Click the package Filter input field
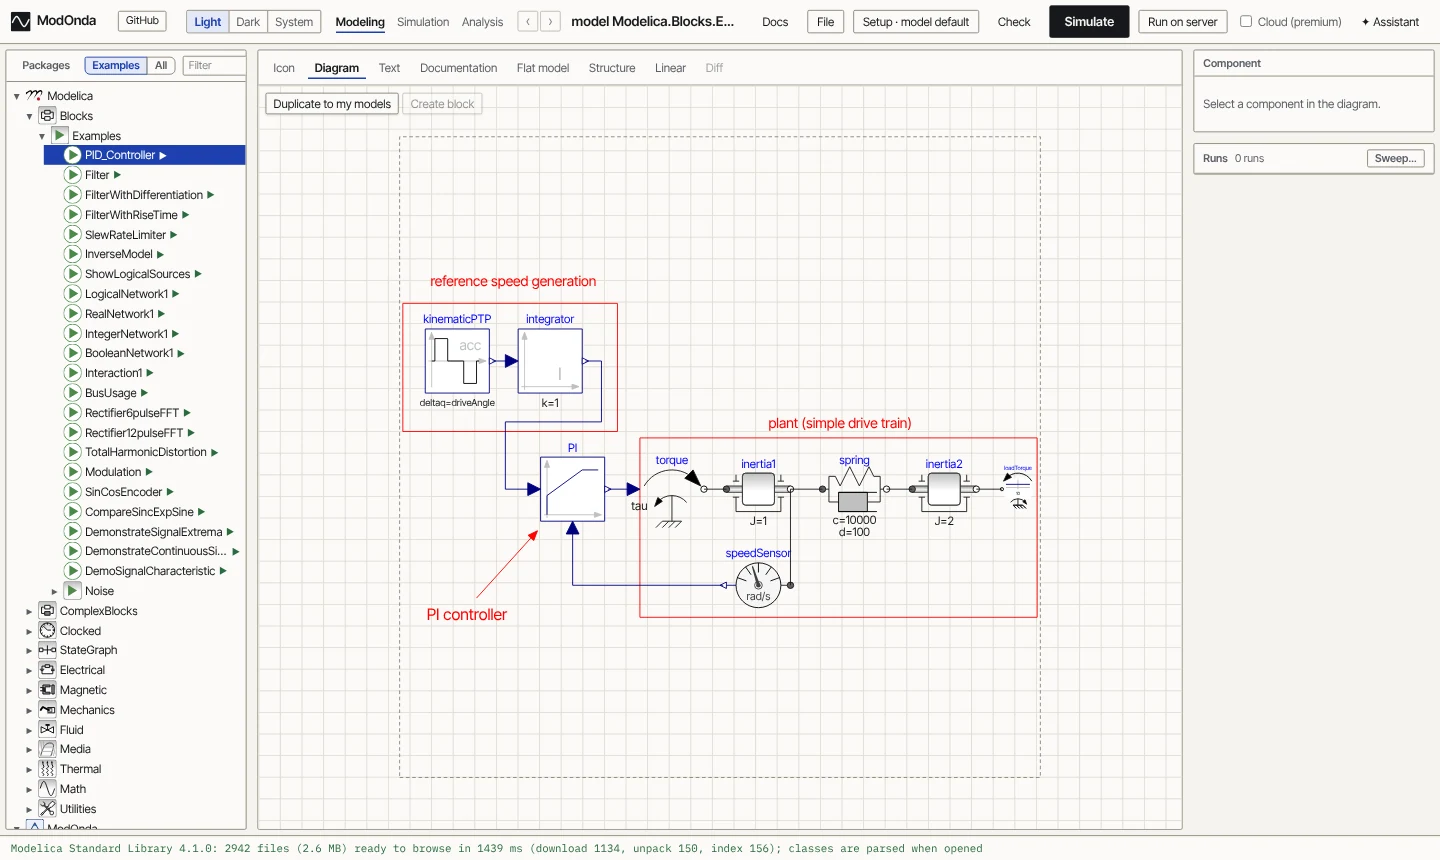Viewport: 1440px width, 860px height. coord(214,66)
